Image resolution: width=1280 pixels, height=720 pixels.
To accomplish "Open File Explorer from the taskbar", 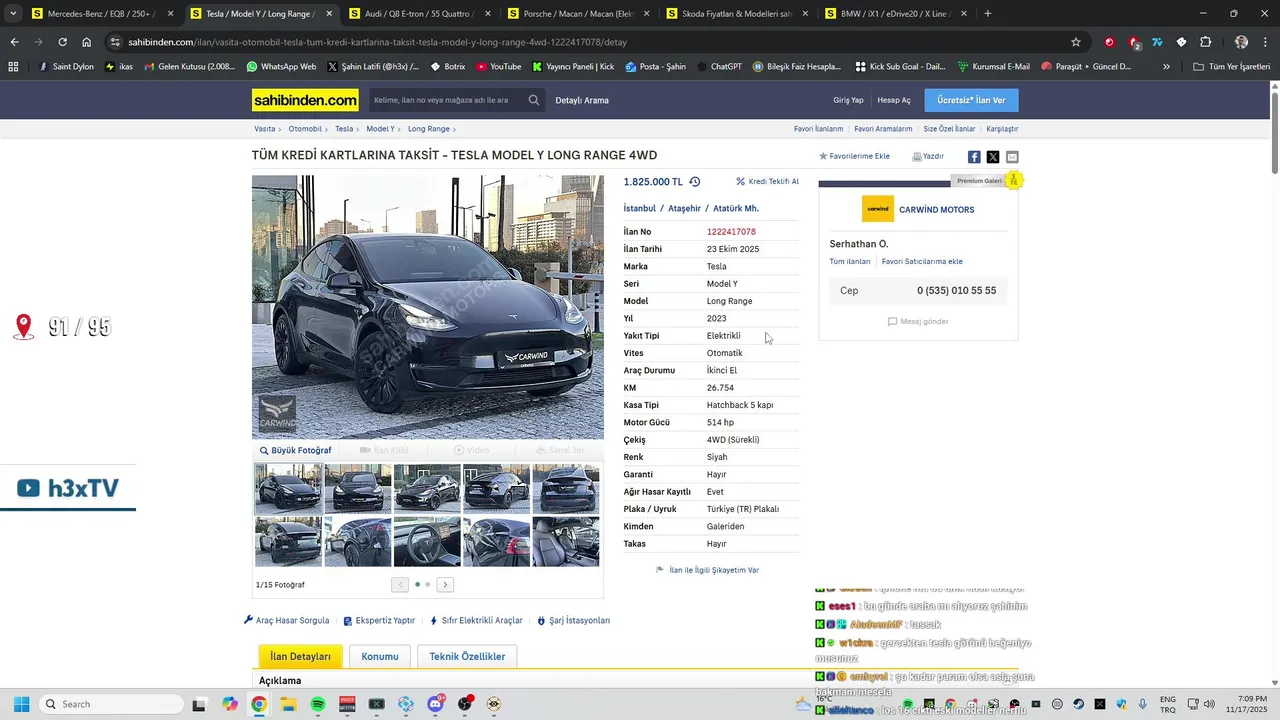I will click(288, 704).
